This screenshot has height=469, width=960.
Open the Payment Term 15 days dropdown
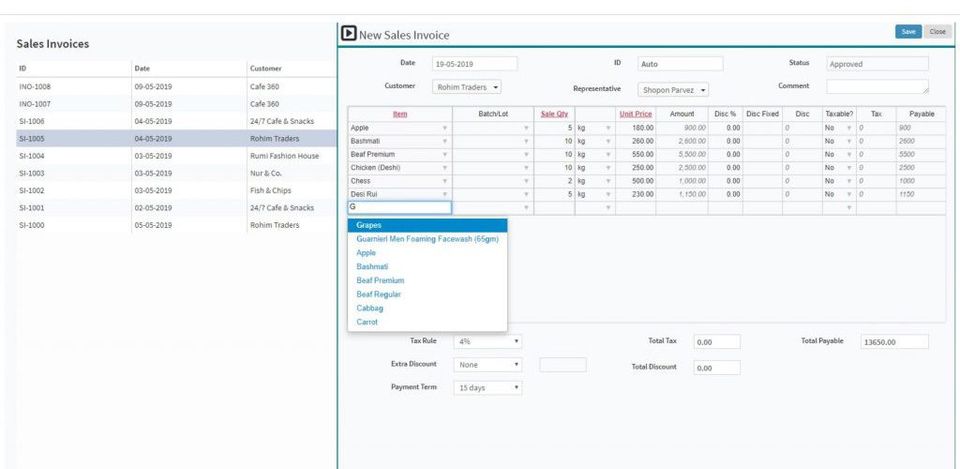[487, 388]
